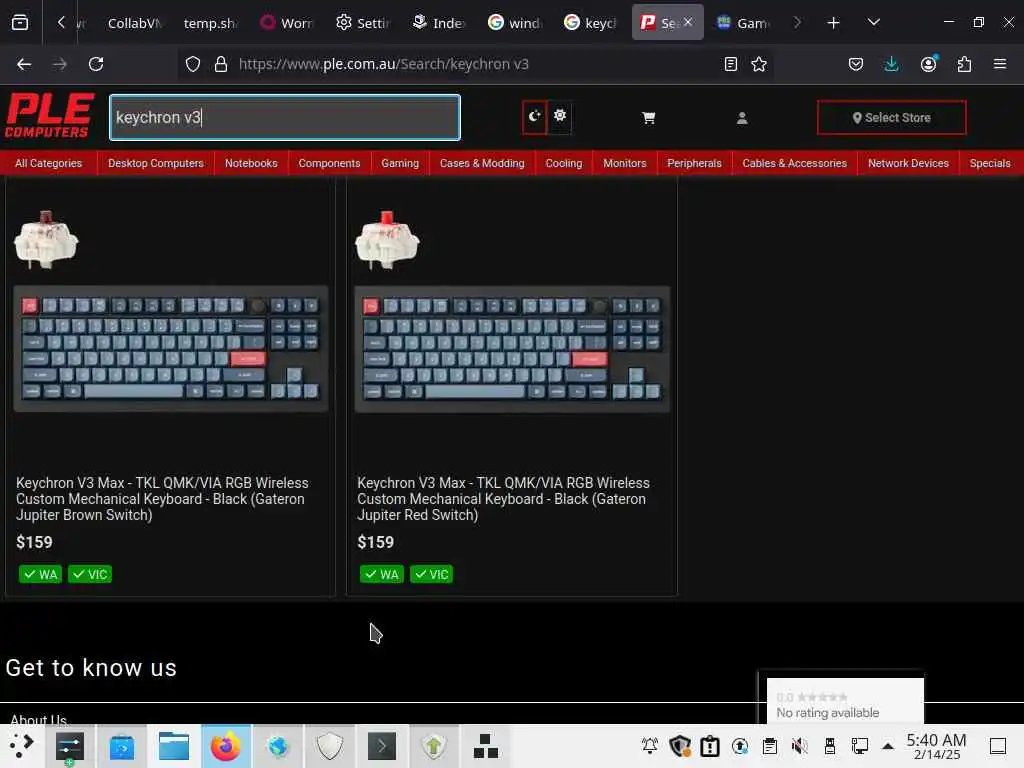Open Brown Switch keyboard product image
This screenshot has height=768, width=1024.
(x=170, y=349)
